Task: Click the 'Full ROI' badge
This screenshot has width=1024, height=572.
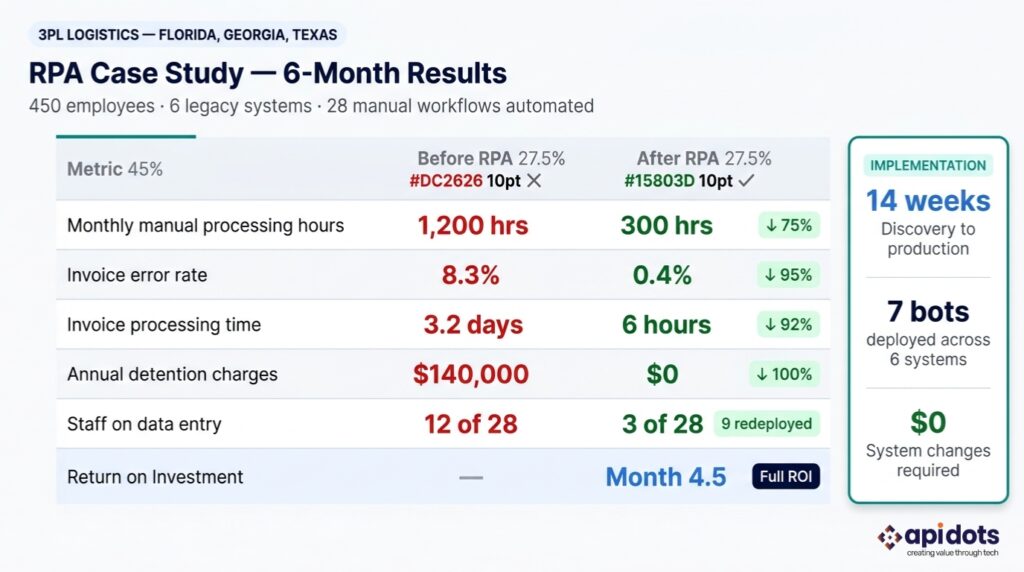Action: 786,477
